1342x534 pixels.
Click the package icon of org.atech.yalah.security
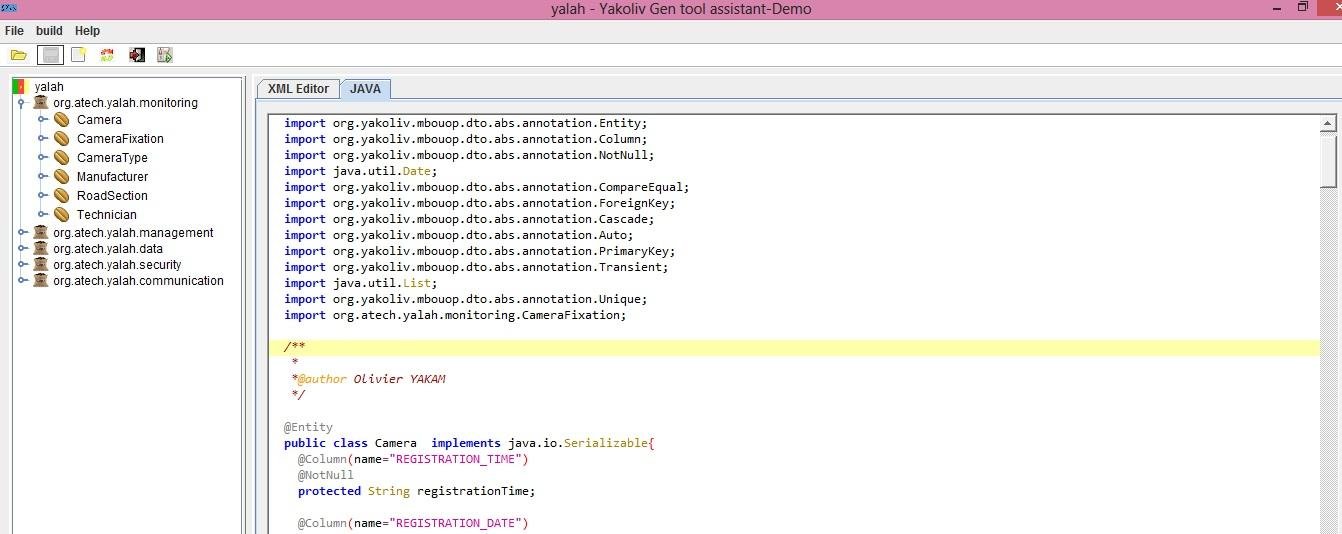pyautogui.click(x=41, y=264)
